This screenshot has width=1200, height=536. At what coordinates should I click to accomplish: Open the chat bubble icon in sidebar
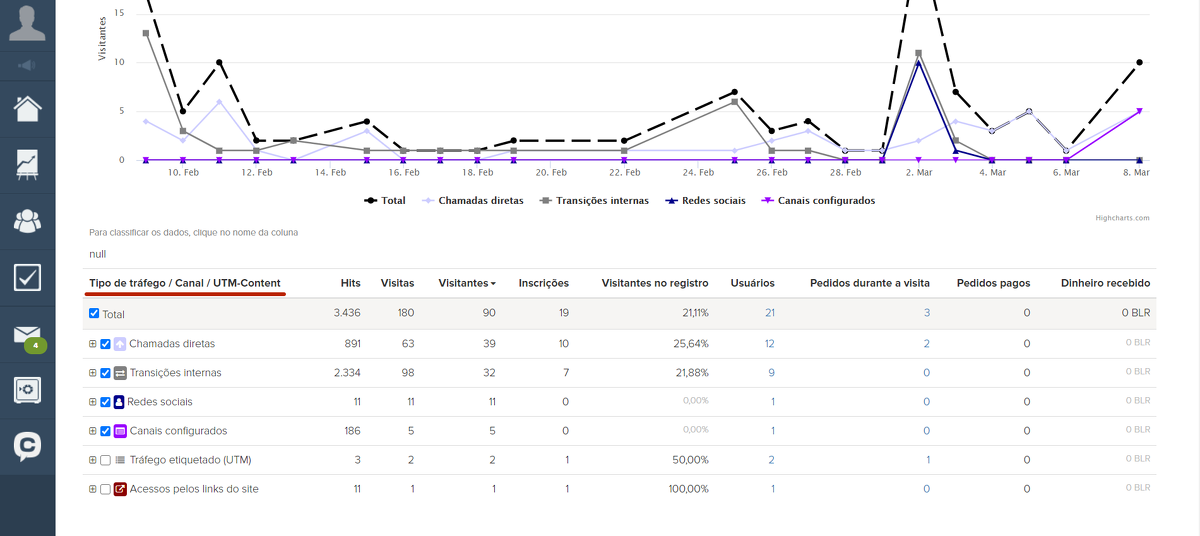(x=27, y=446)
